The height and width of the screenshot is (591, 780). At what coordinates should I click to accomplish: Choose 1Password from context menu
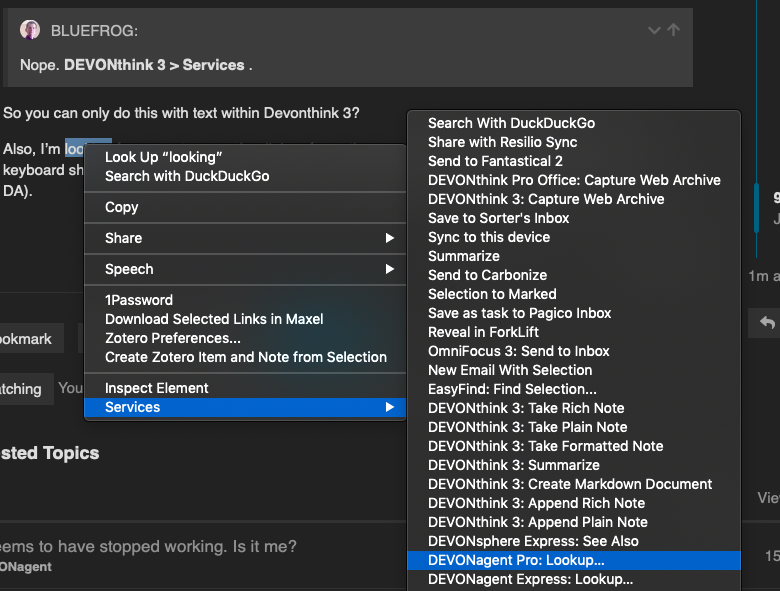pos(245,300)
